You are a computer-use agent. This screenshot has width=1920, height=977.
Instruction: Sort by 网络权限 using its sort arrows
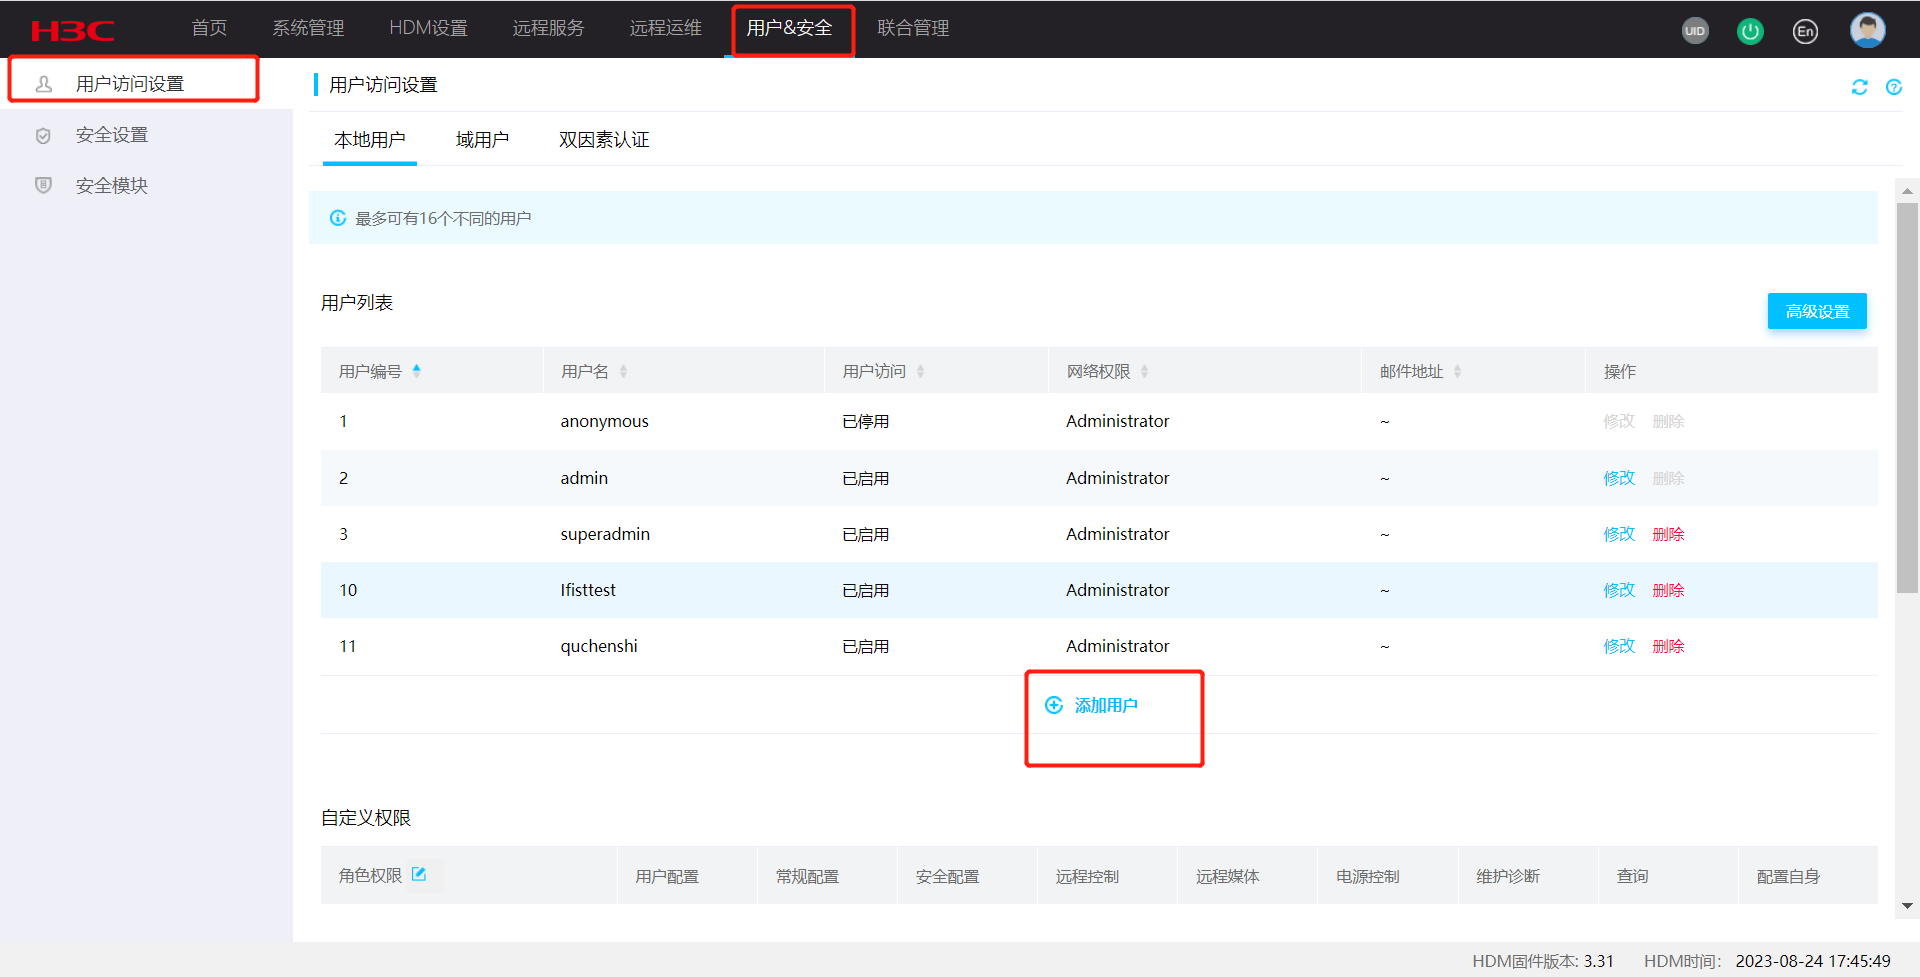1144,371
